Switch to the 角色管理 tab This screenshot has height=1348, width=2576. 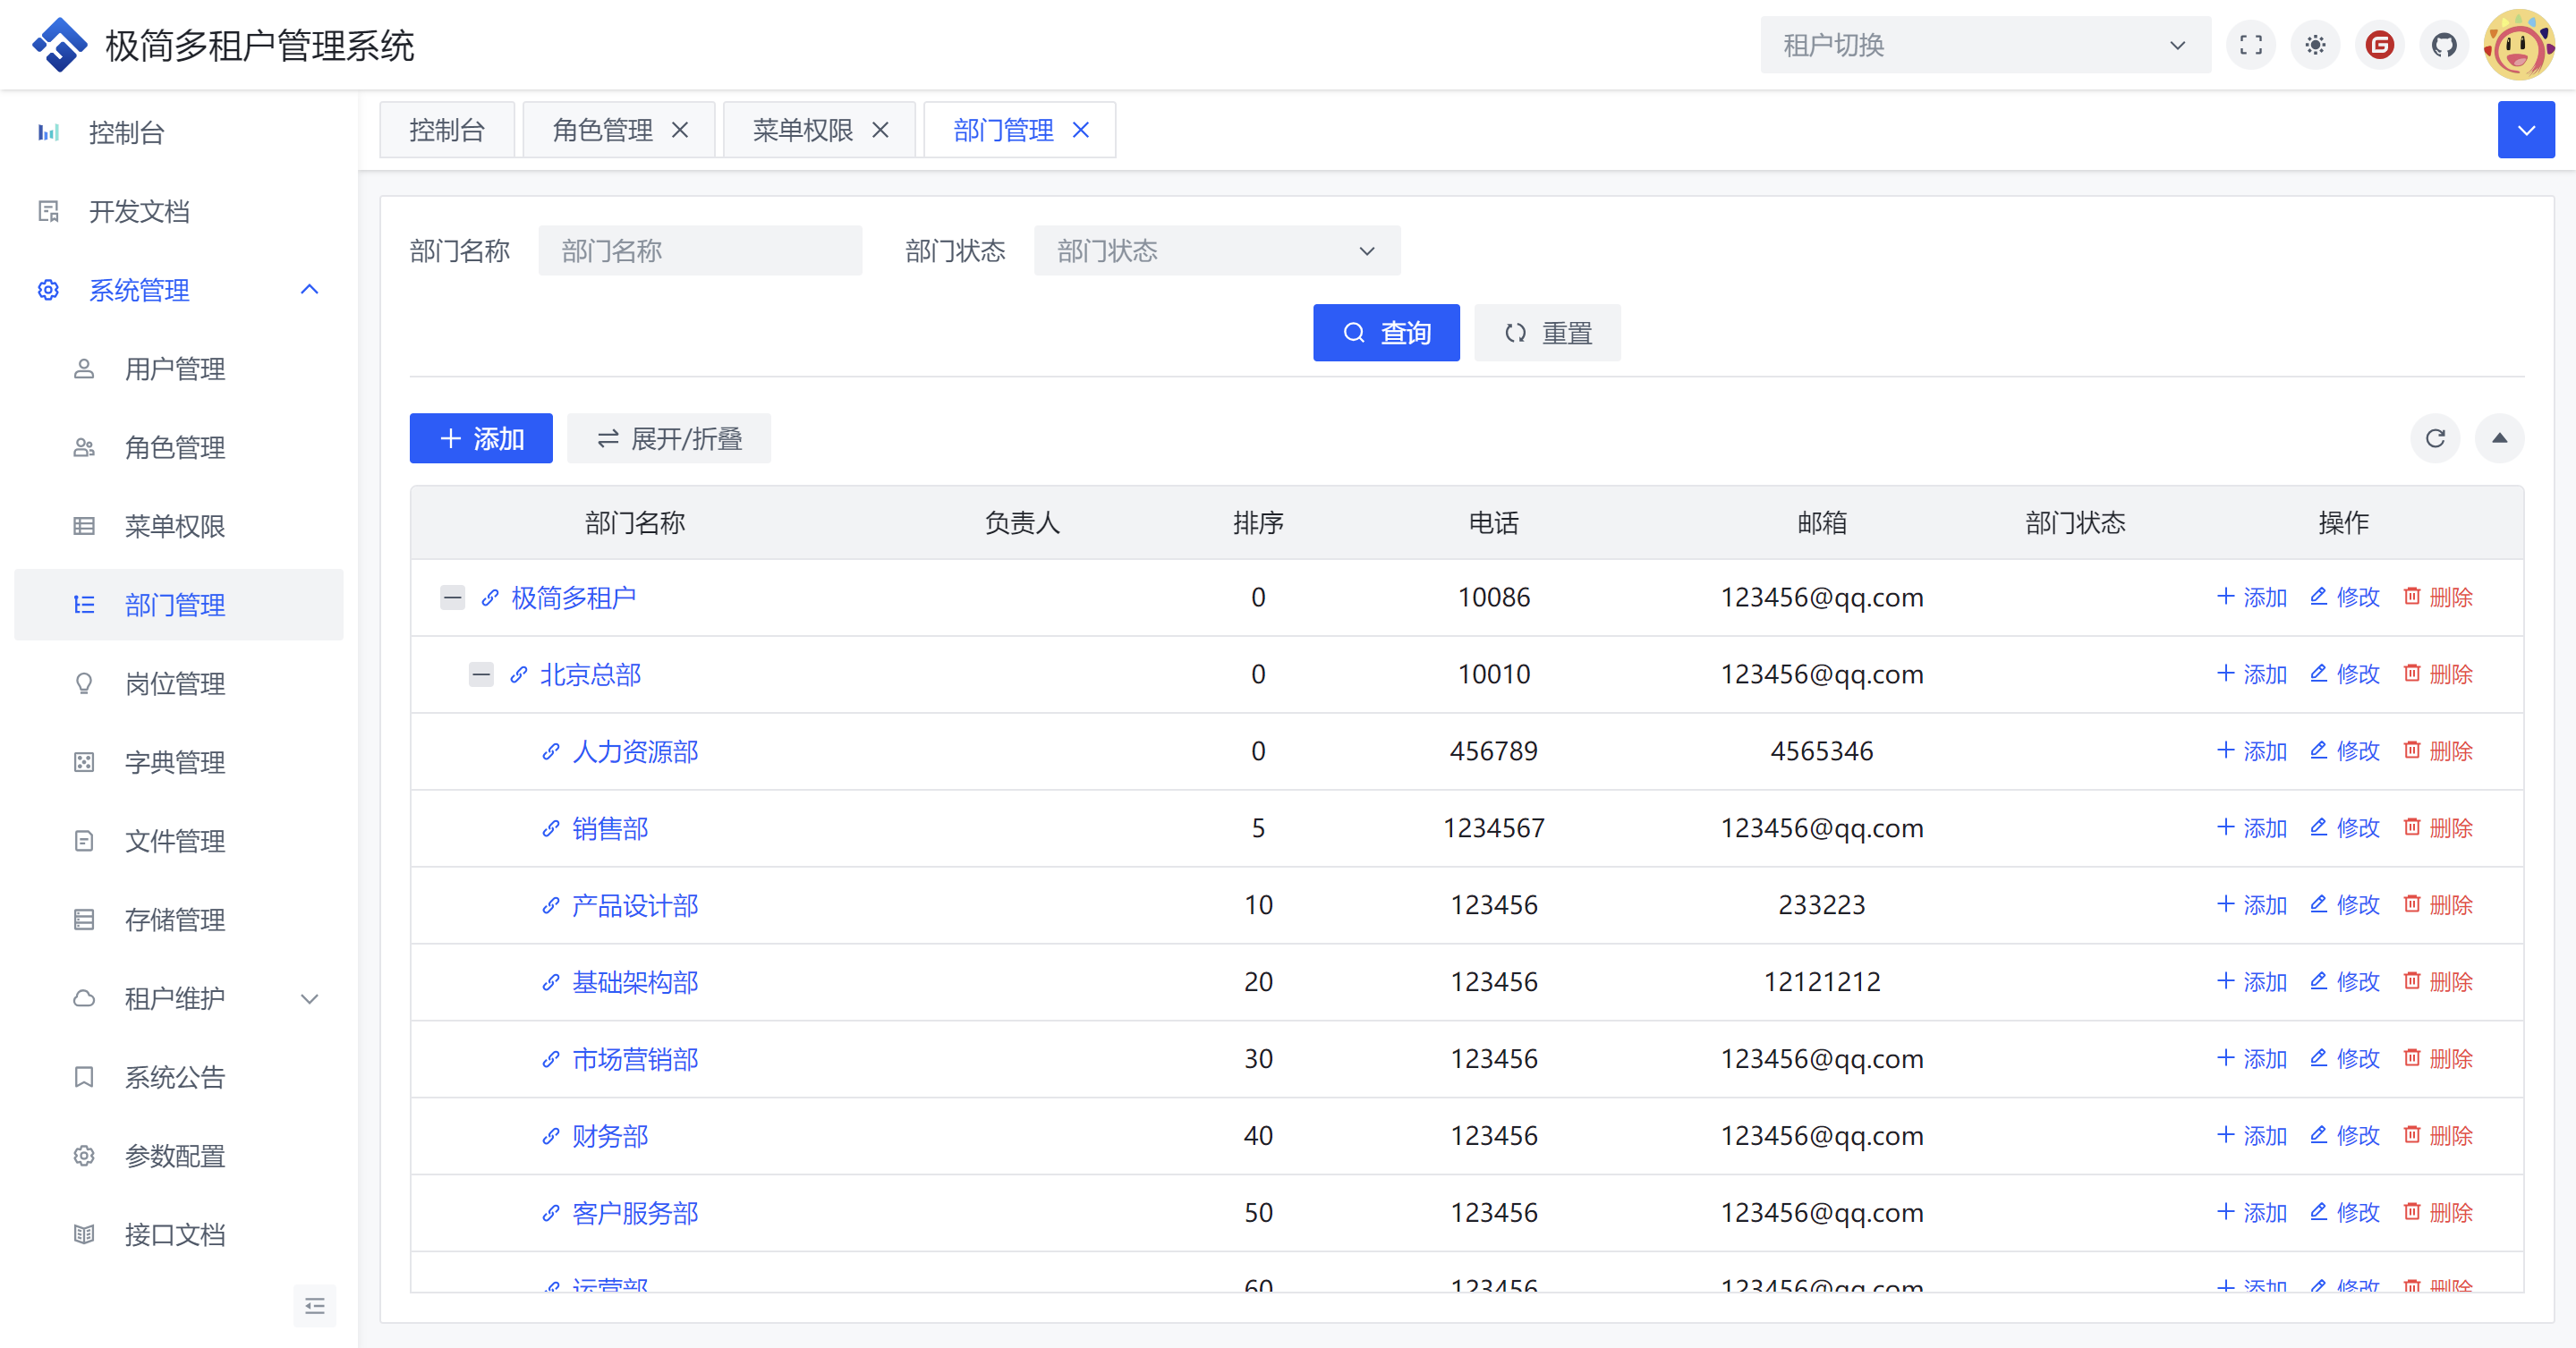(602, 130)
